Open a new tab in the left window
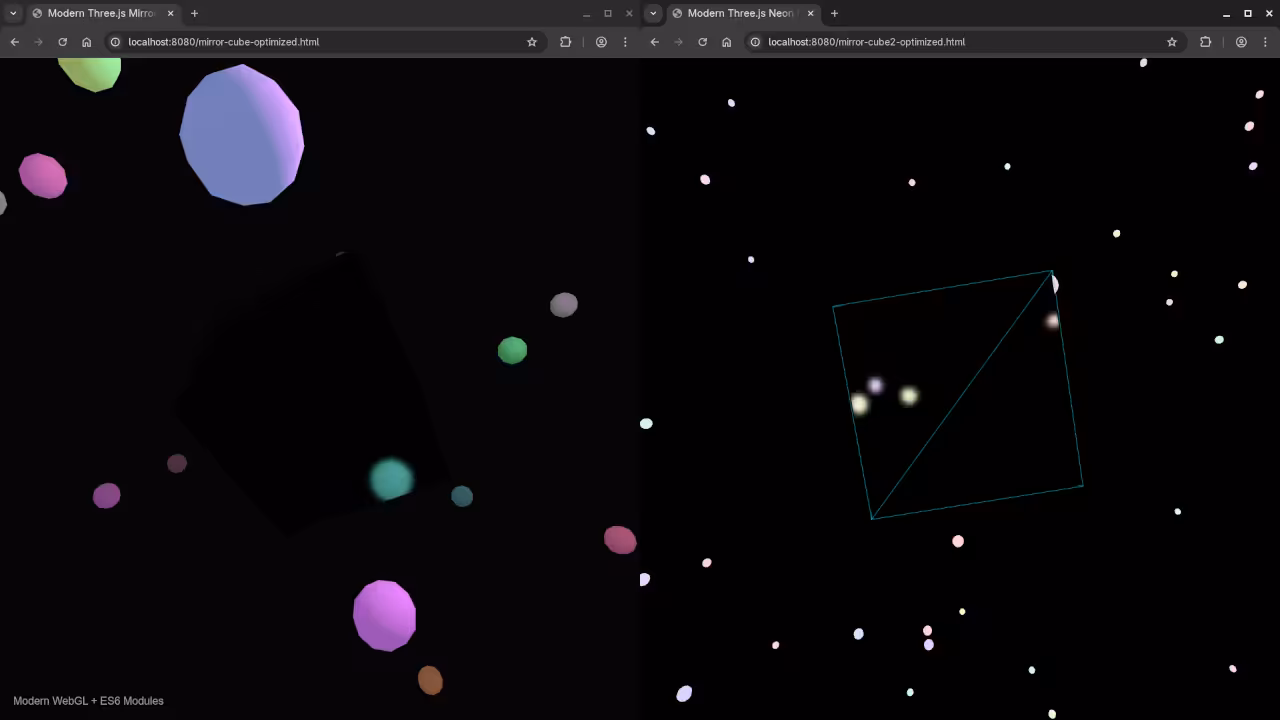Viewport: 1280px width, 720px height. pos(194,13)
